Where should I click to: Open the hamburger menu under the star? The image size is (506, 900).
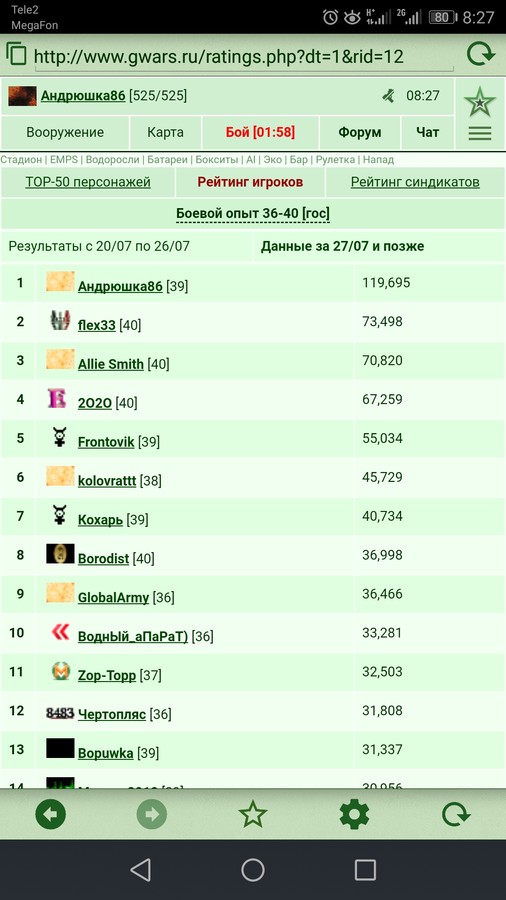(480, 134)
